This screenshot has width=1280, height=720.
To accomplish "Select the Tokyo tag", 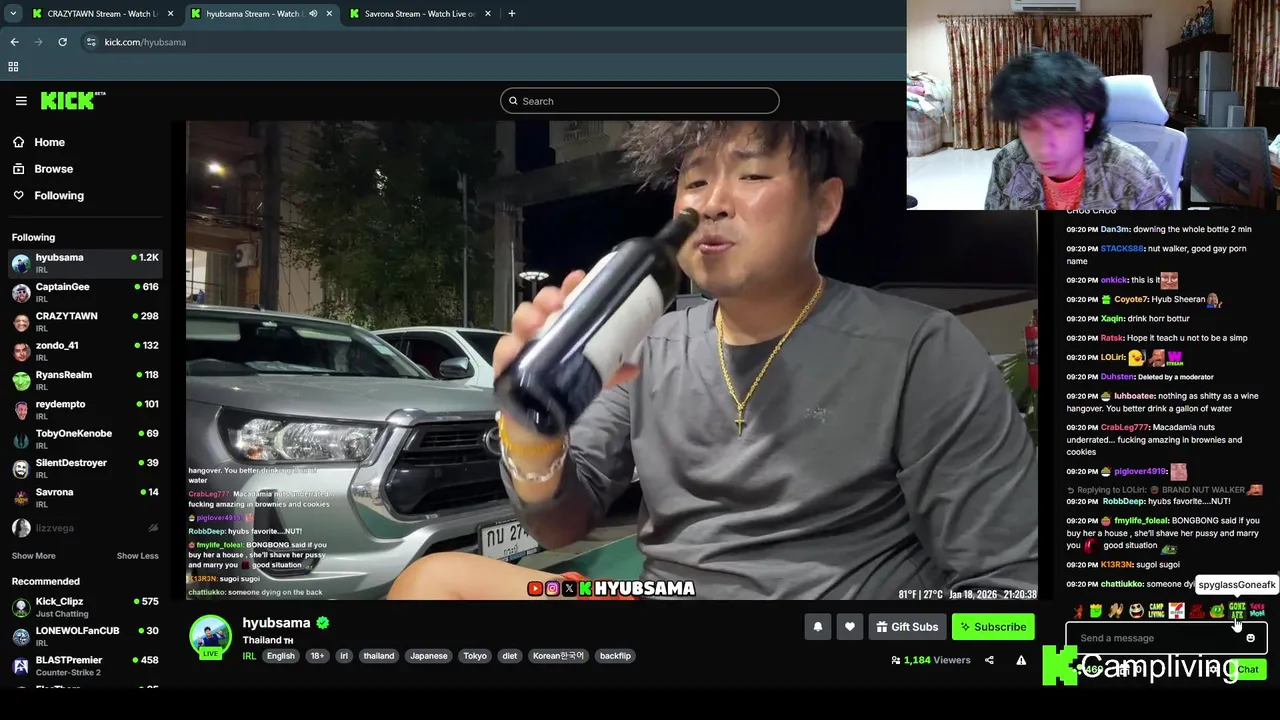I will 475,656.
